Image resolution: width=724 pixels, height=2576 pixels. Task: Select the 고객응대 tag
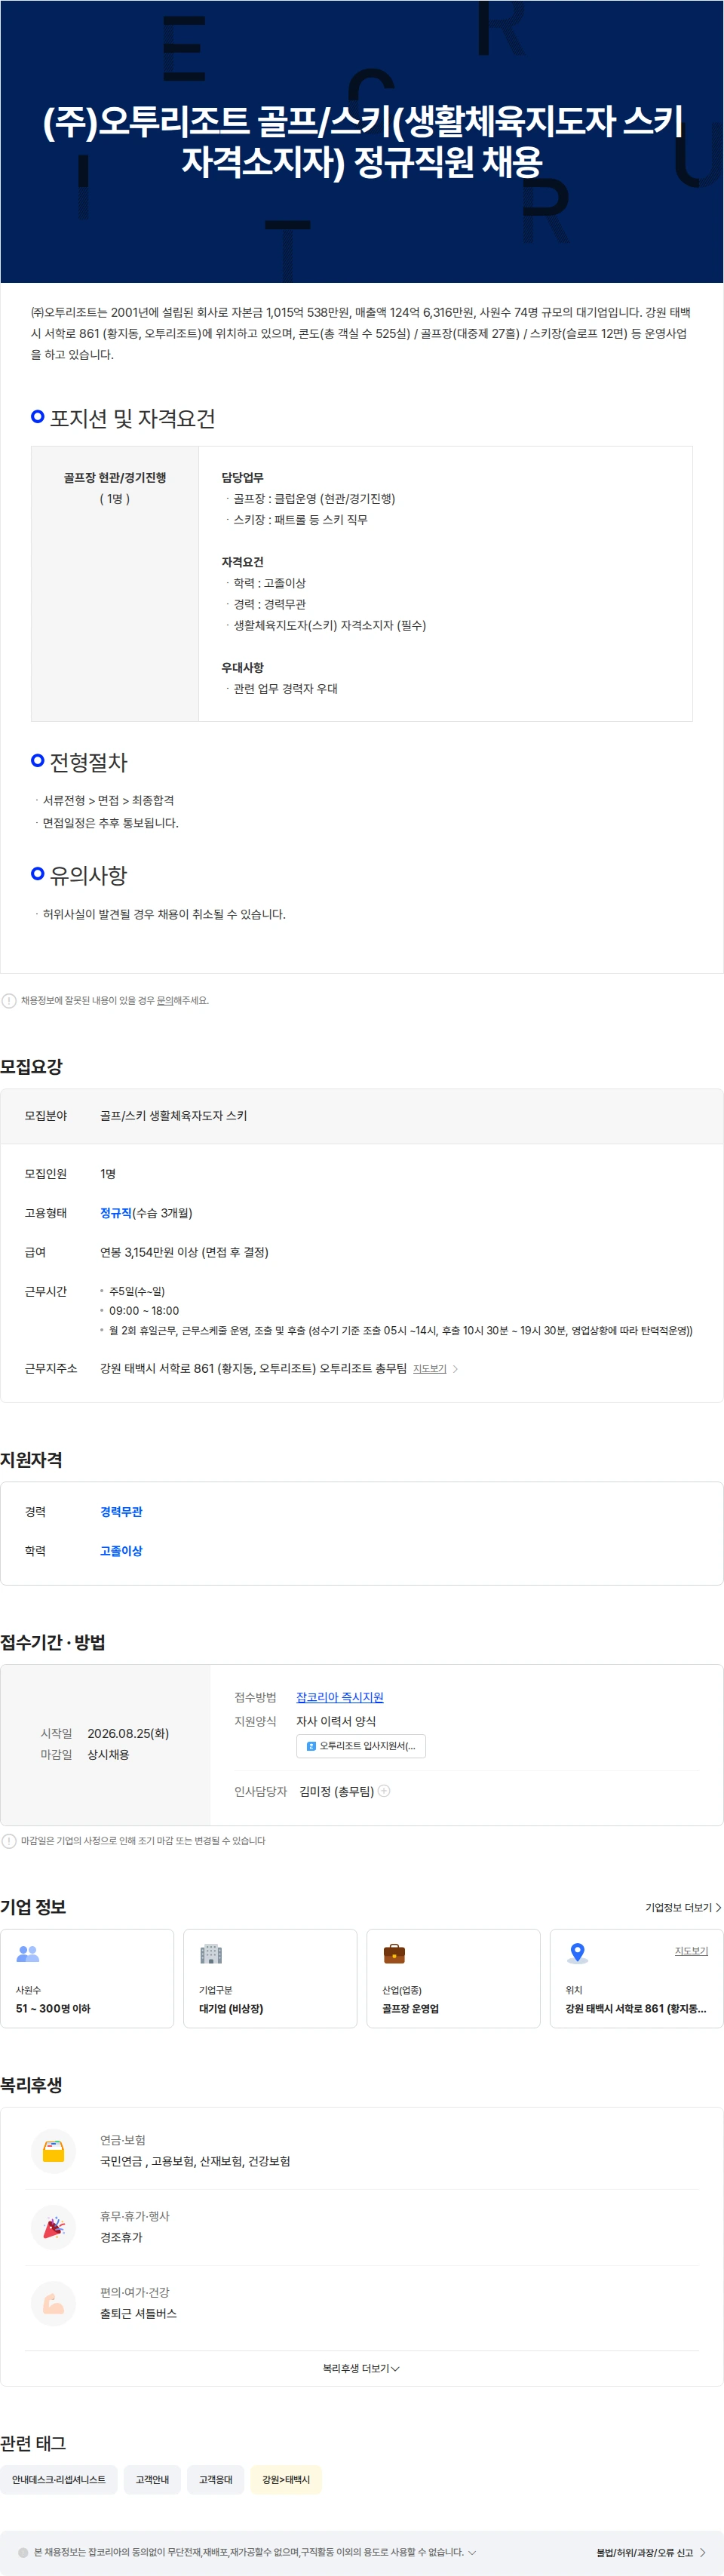pyautogui.click(x=215, y=2479)
